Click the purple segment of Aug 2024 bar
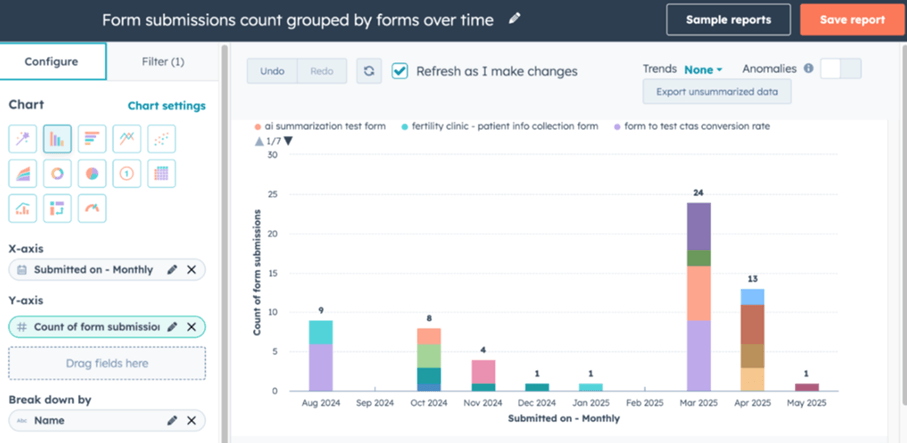Screen dimensions: 907x443 pos(320,368)
